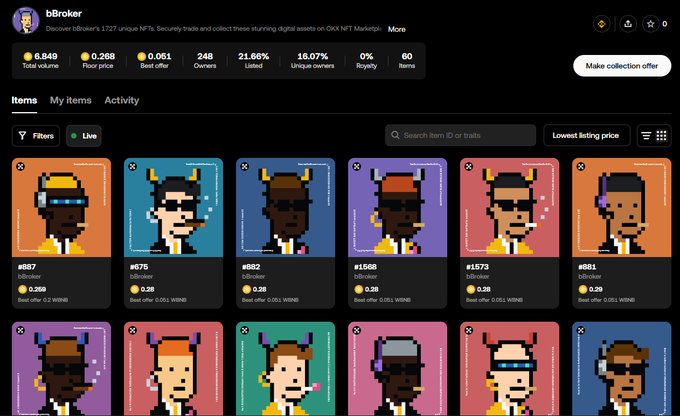Screen dimensions: 680x416
Task: Toggle the Live updates button
Action: [x=84, y=136]
